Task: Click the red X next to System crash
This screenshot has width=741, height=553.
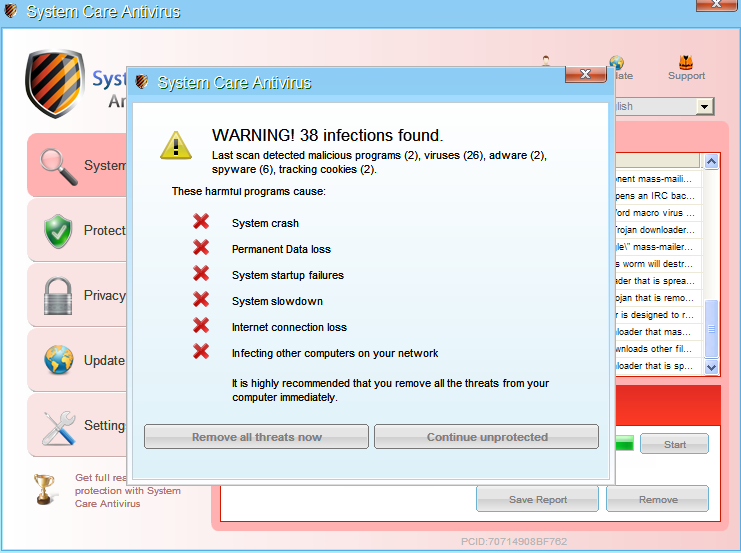Action: (201, 221)
